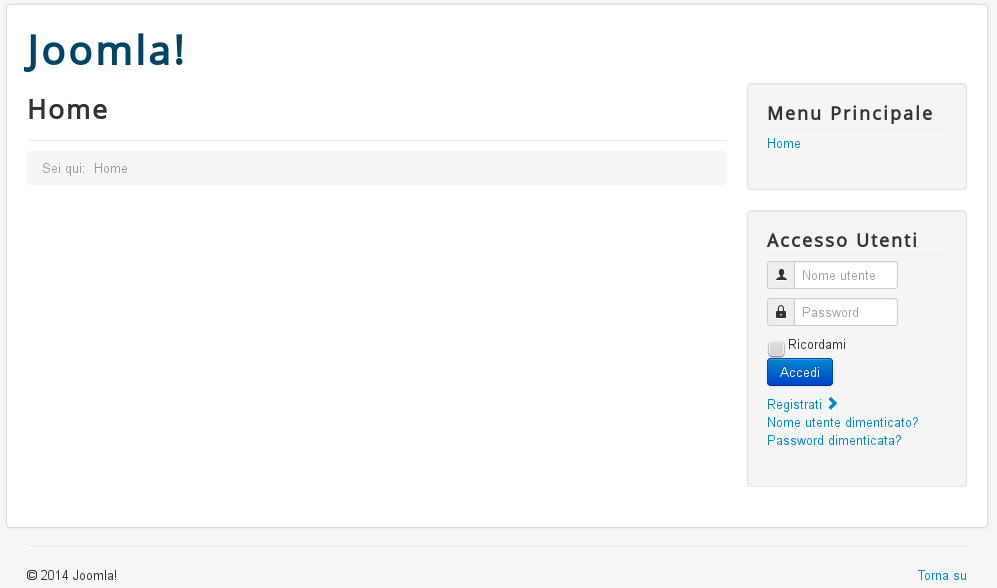Click the blue Accedi button
Viewport: 997px width, 588px height.
click(799, 373)
